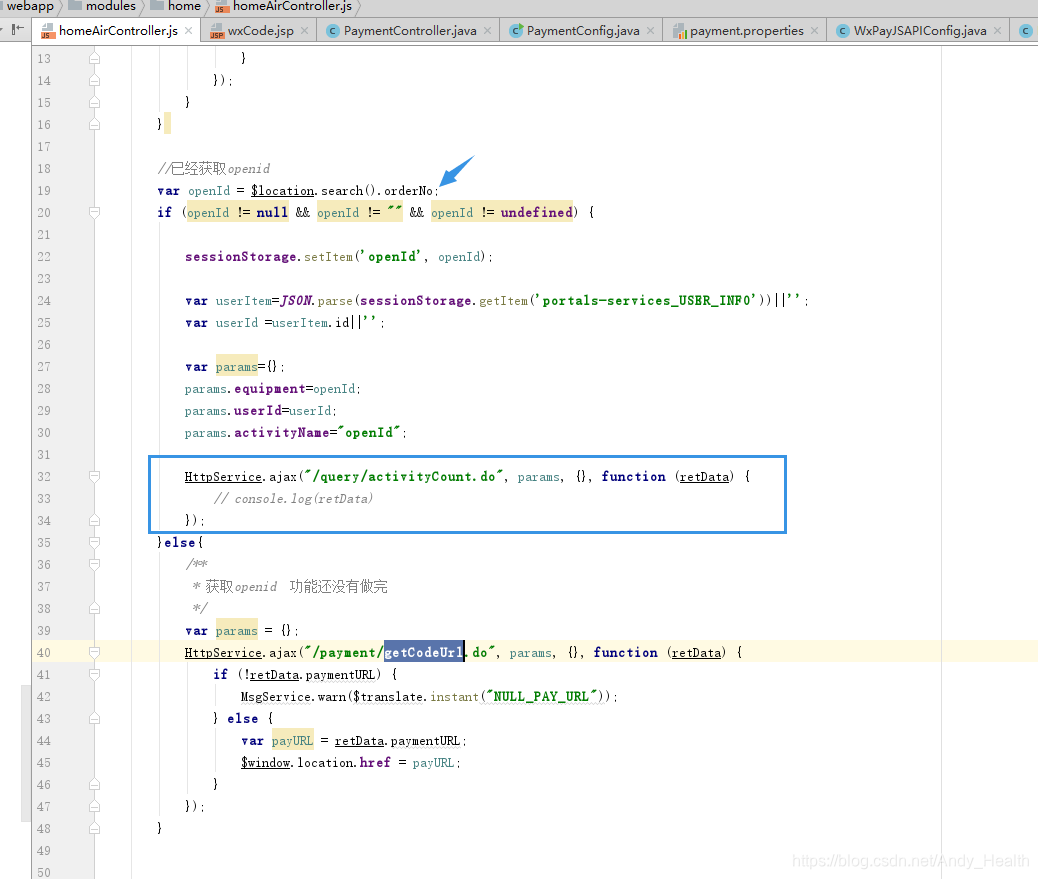The height and width of the screenshot is (879, 1038).
Task: Click retData.paymentURL on line 41
Action: pyautogui.click(x=312, y=674)
